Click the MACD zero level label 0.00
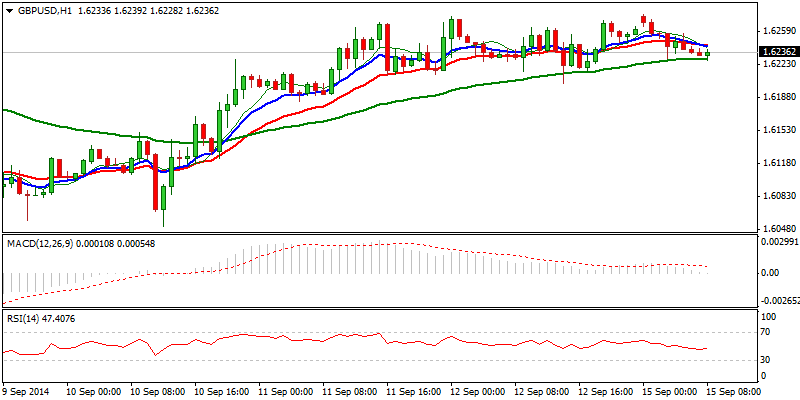Viewport: 800px width, 400px height. tap(770, 273)
